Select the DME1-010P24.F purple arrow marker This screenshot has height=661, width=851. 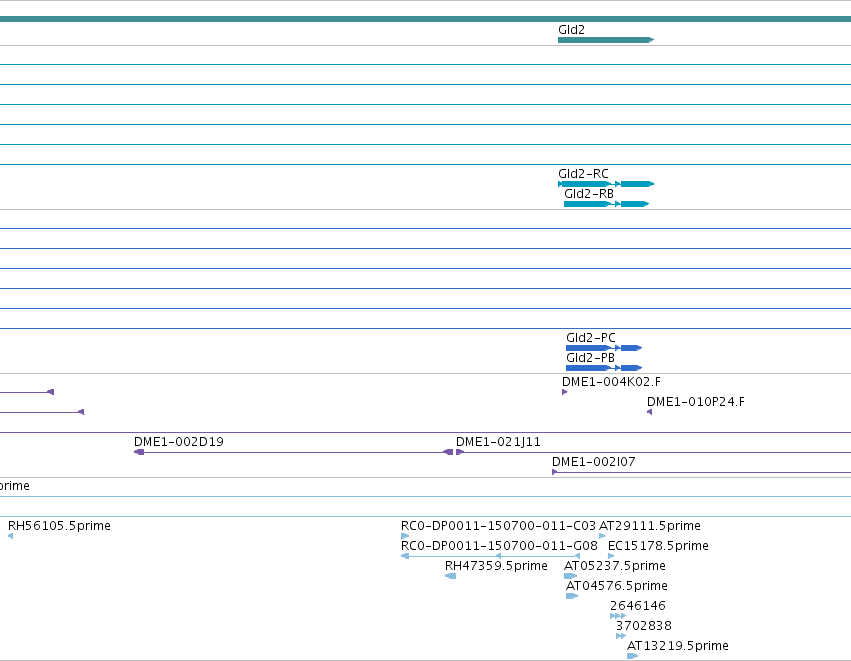tap(649, 412)
